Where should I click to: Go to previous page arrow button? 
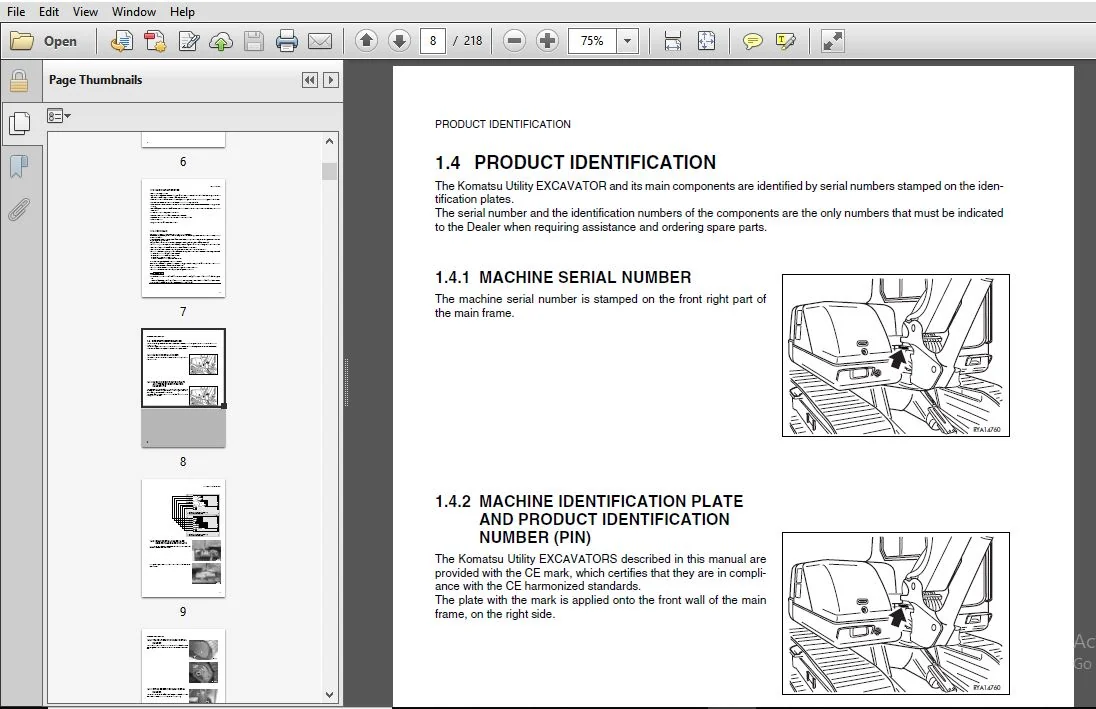(366, 41)
